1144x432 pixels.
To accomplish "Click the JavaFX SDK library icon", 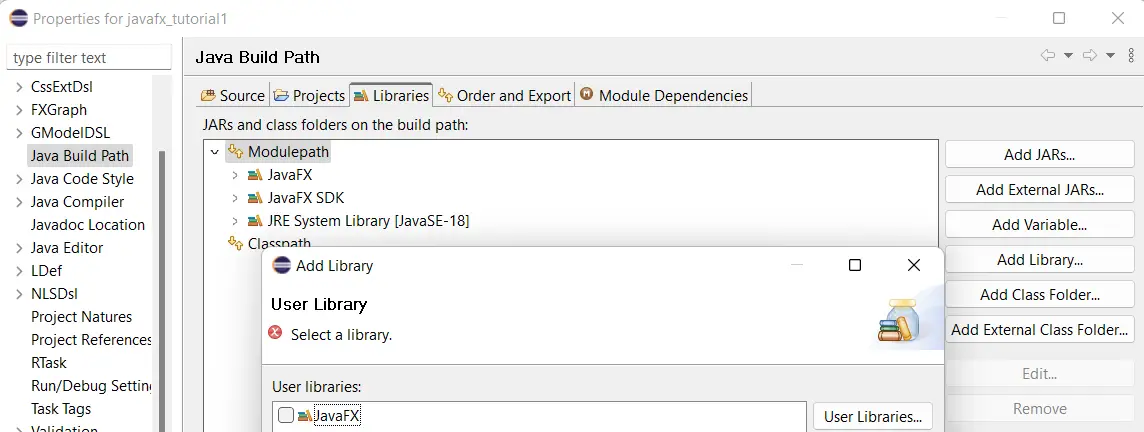I will point(255,197).
